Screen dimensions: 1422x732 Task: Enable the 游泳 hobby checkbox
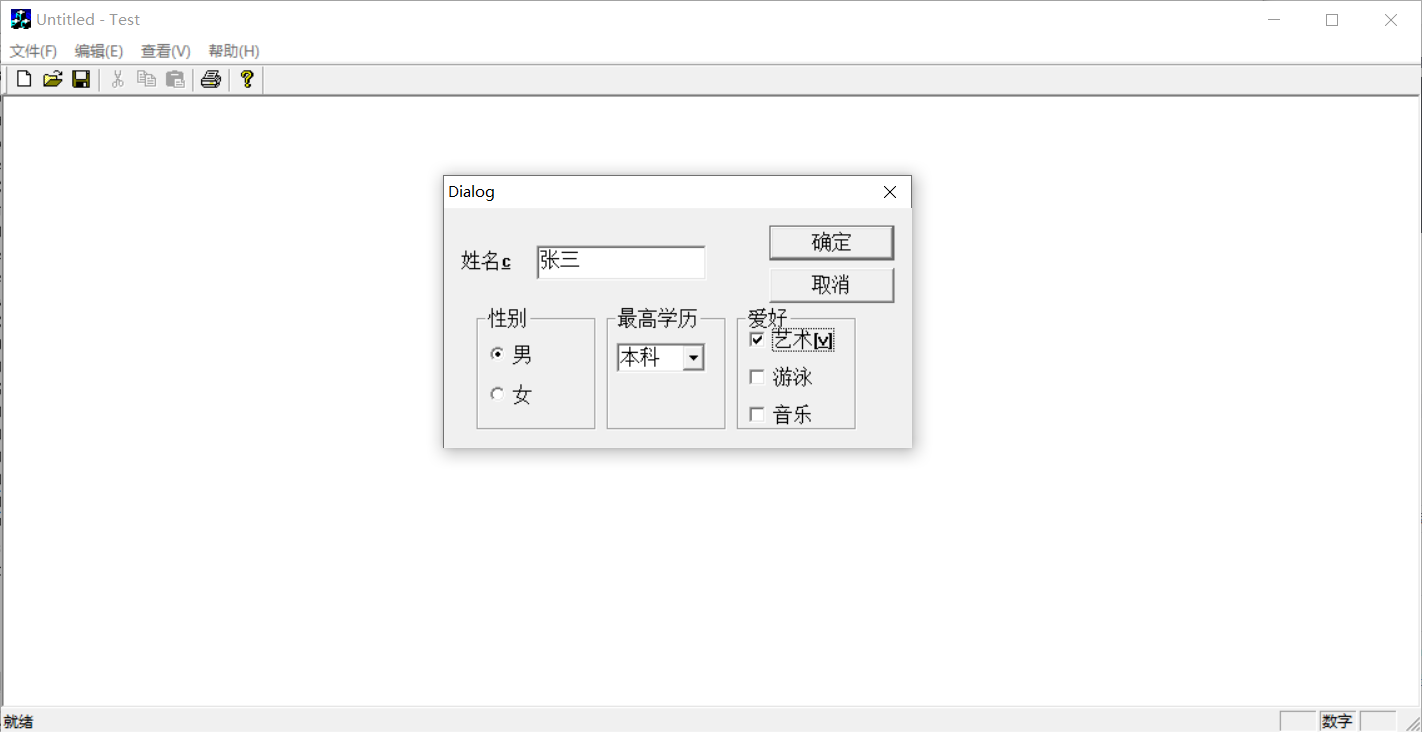pos(757,376)
